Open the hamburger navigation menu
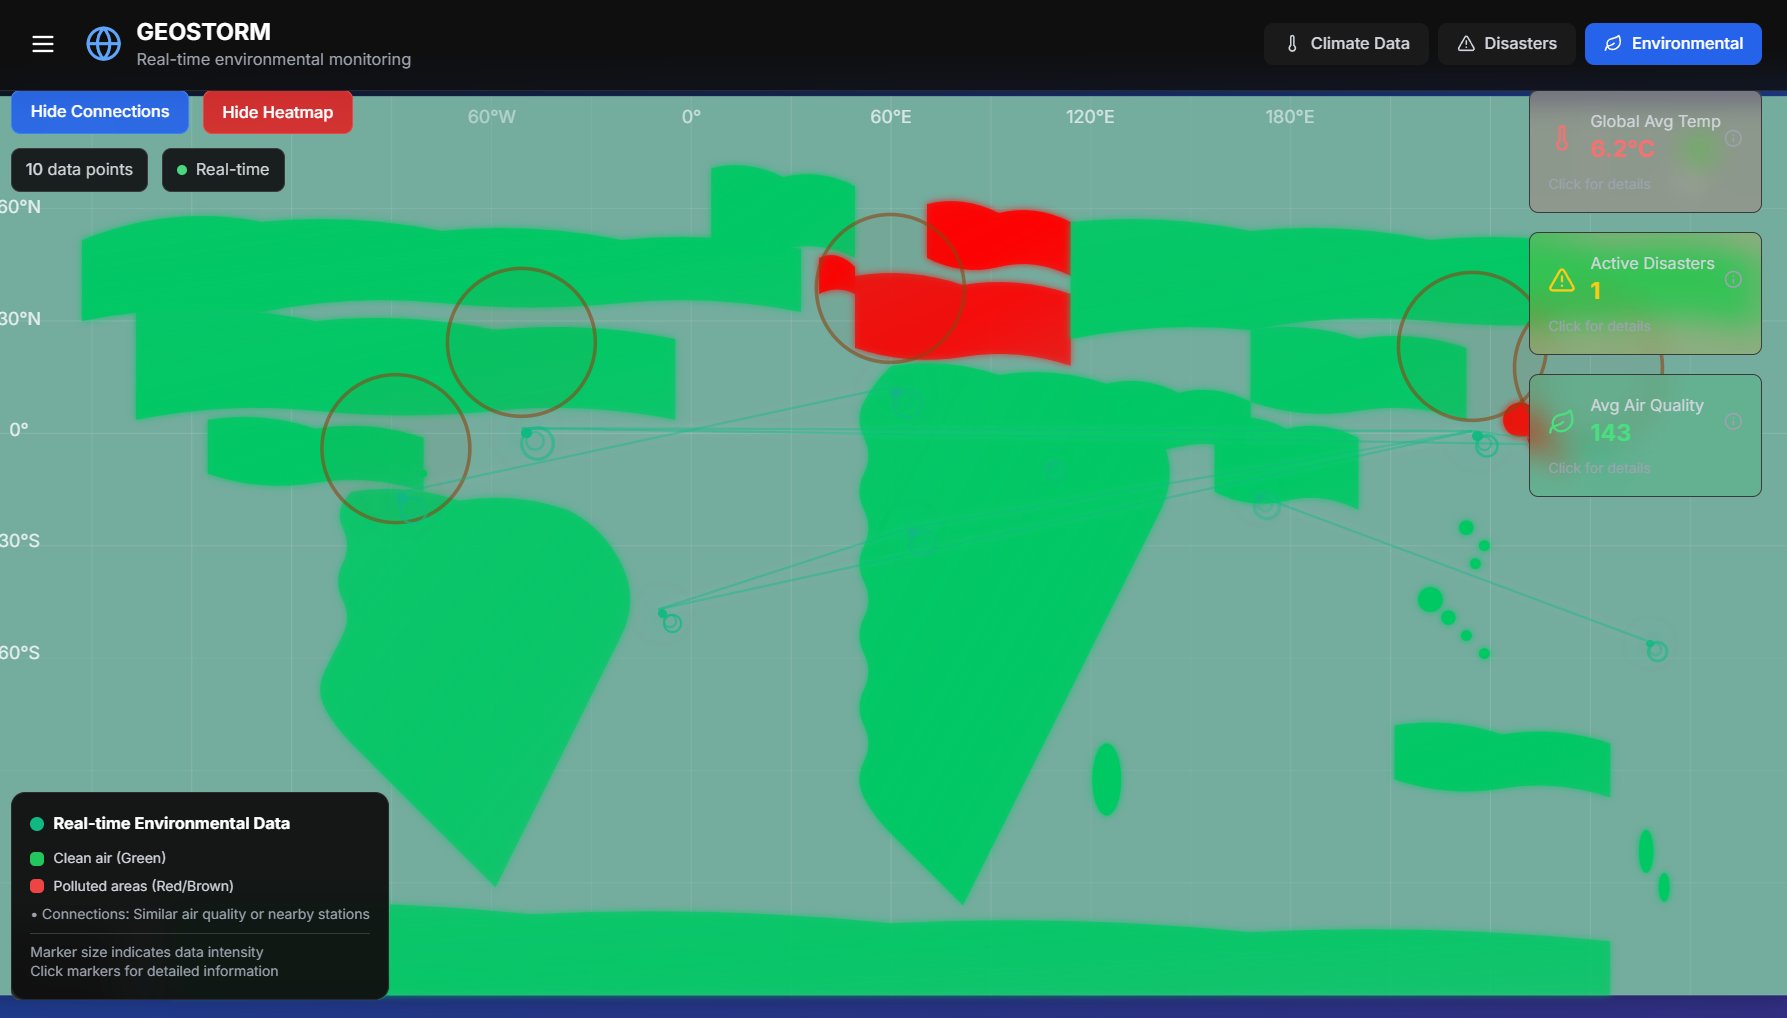The height and width of the screenshot is (1018, 1787). [43, 44]
